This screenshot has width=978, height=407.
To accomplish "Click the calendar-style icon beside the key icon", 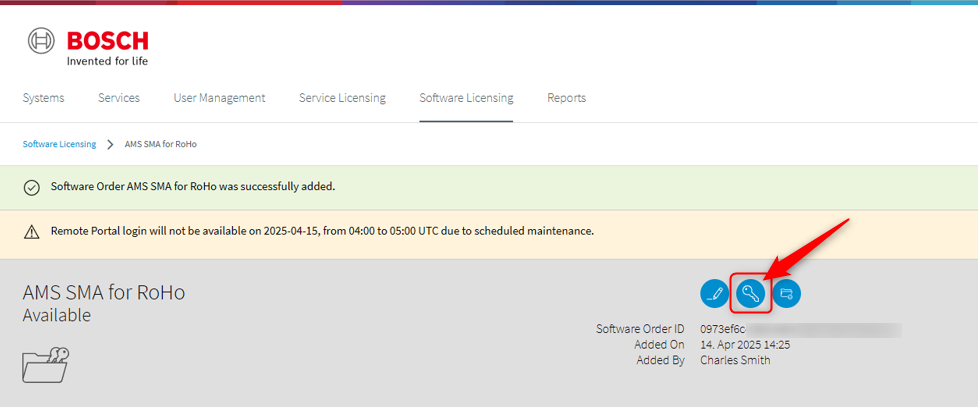I will point(787,293).
